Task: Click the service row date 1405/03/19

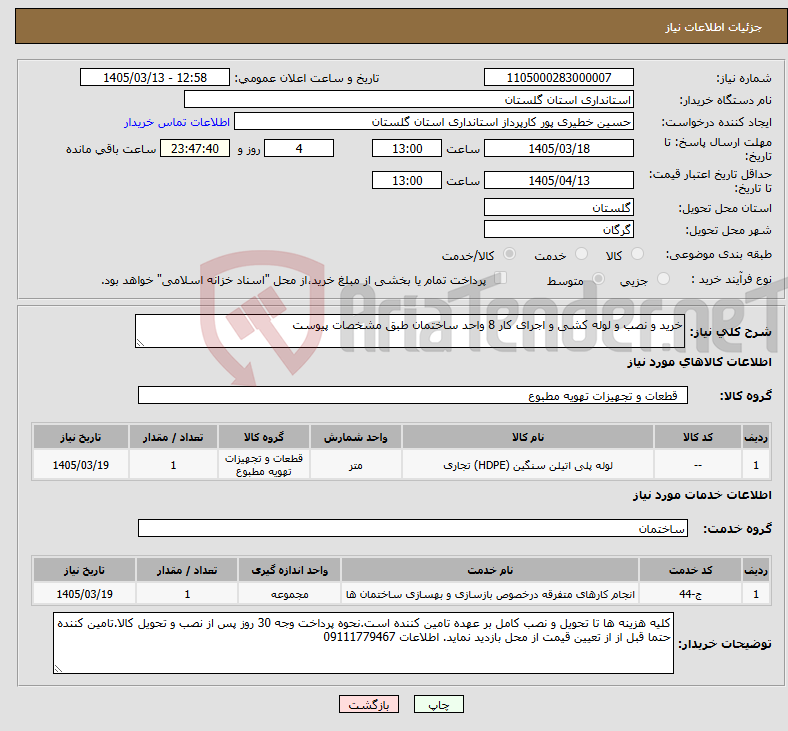Action: tap(84, 594)
